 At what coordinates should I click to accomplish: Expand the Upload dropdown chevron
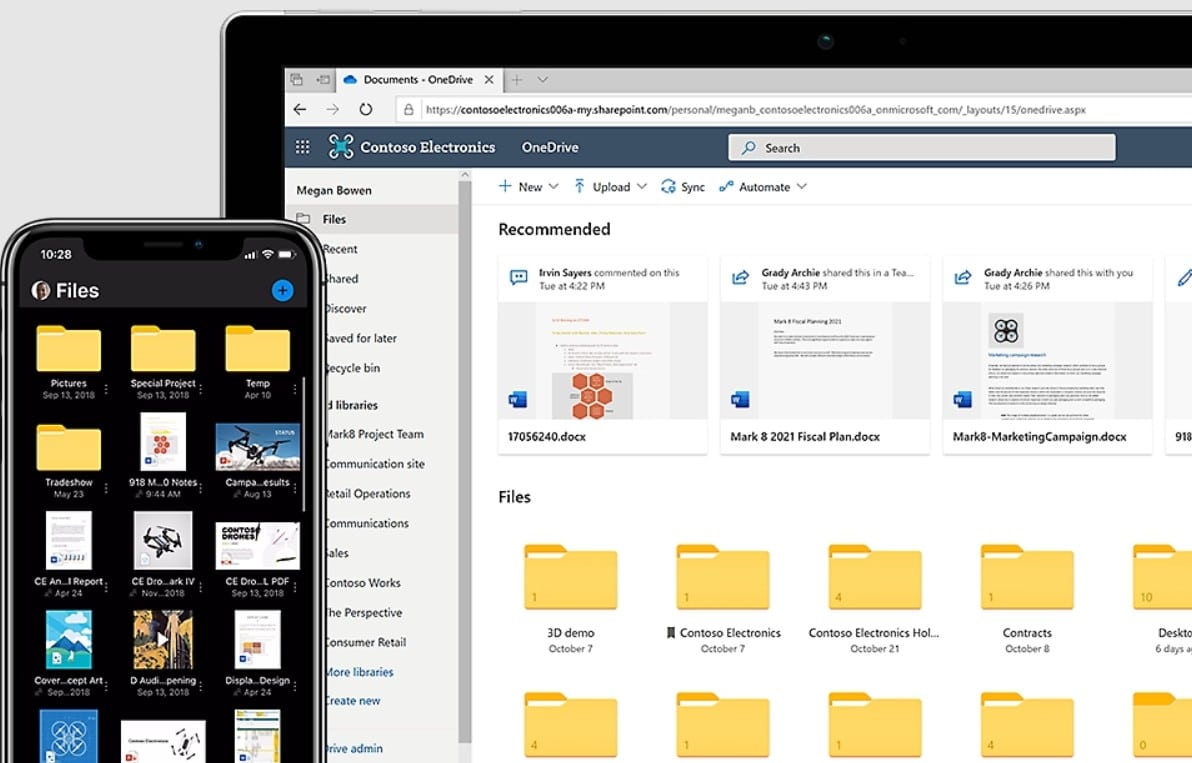642,186
